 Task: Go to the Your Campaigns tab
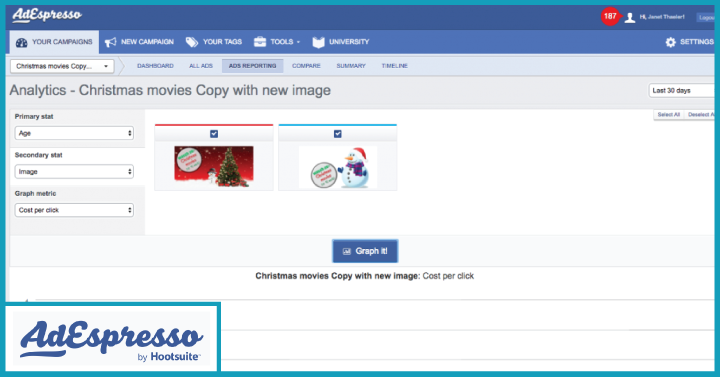54,42
